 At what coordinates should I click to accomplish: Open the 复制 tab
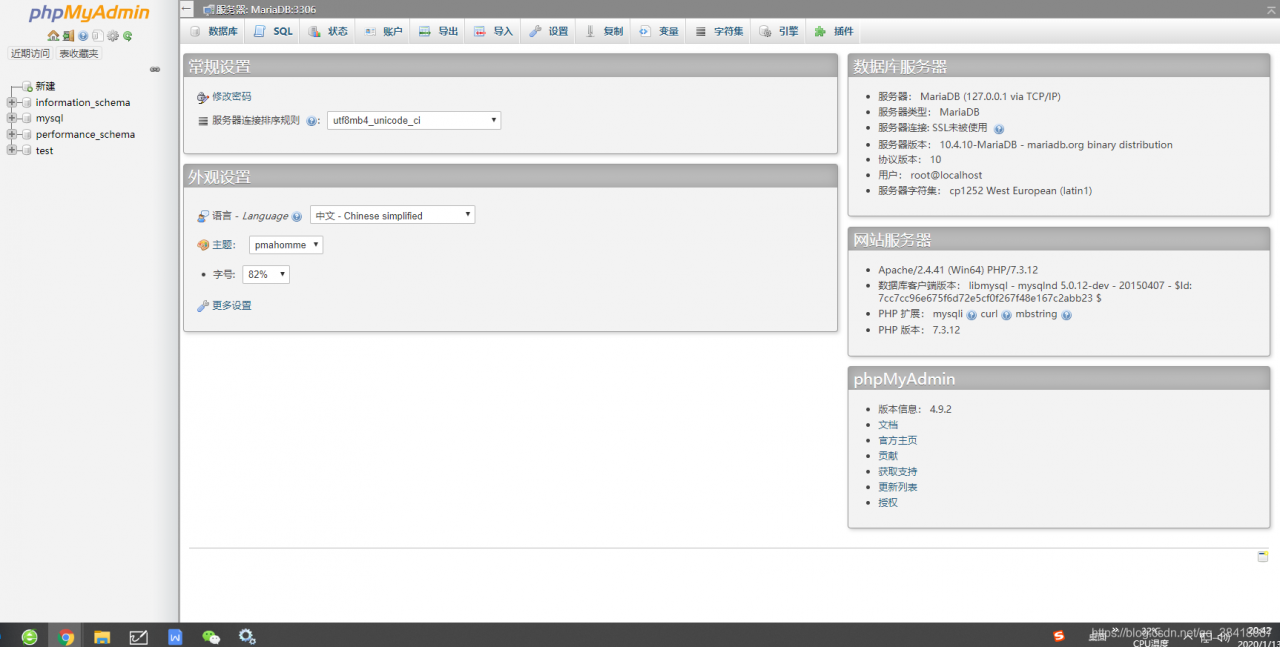(x=603, y=31)
